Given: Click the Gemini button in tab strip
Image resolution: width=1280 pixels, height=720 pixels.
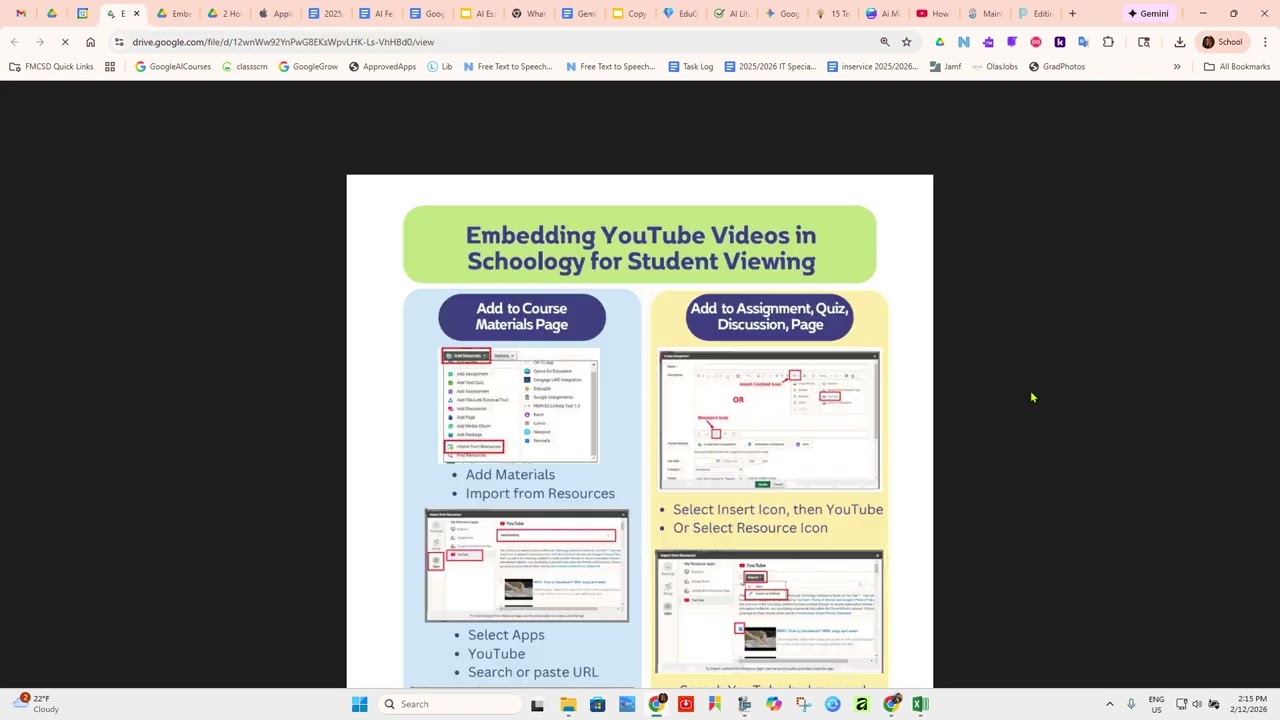Looking at the screenshot, I should (x=1148, y=14).
